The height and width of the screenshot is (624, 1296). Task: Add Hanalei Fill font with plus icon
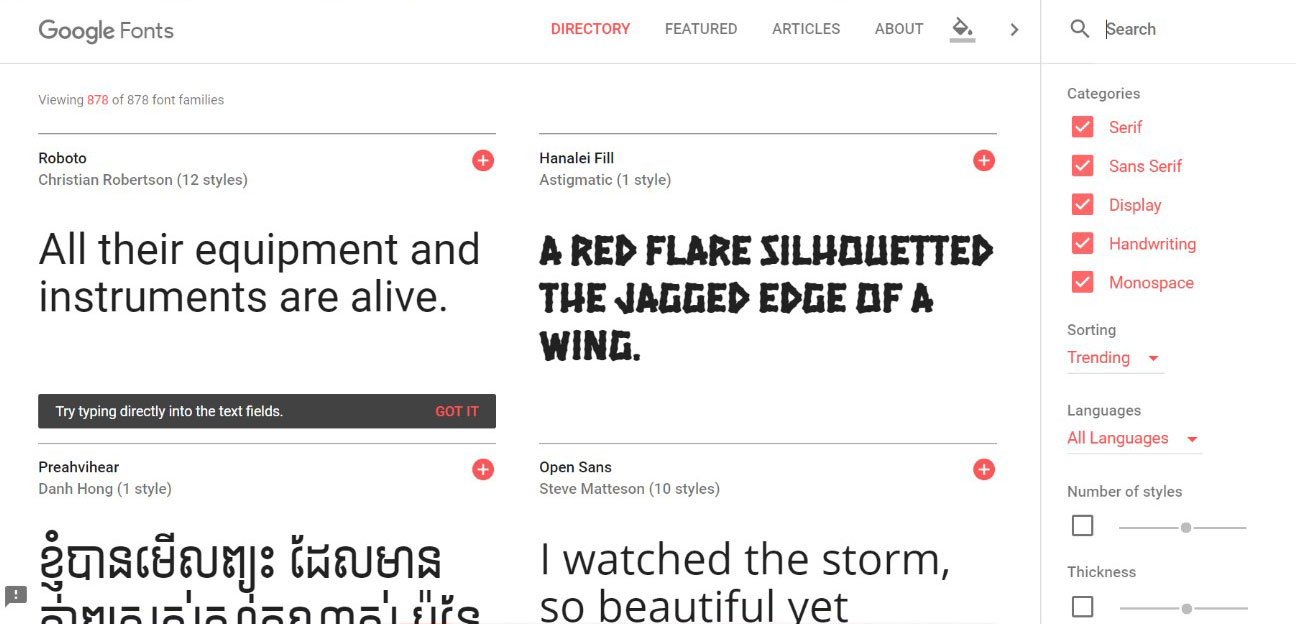984,160
